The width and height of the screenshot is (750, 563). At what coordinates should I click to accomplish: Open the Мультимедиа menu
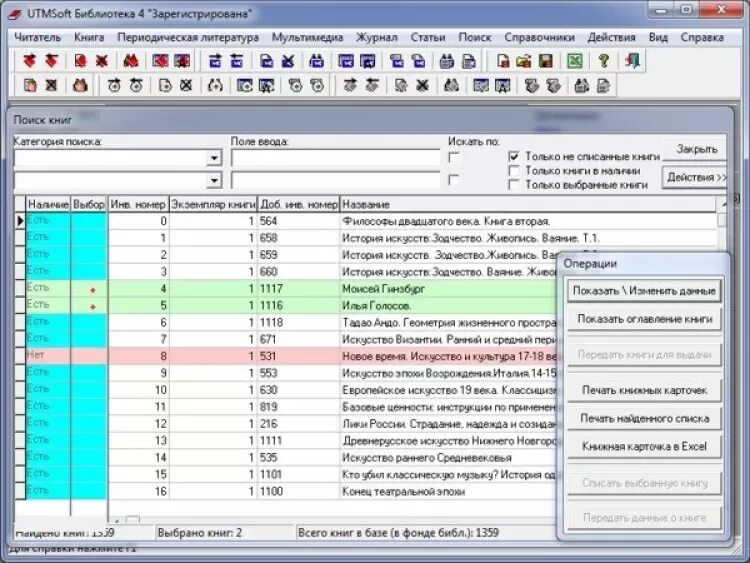(x=307, y=37)
